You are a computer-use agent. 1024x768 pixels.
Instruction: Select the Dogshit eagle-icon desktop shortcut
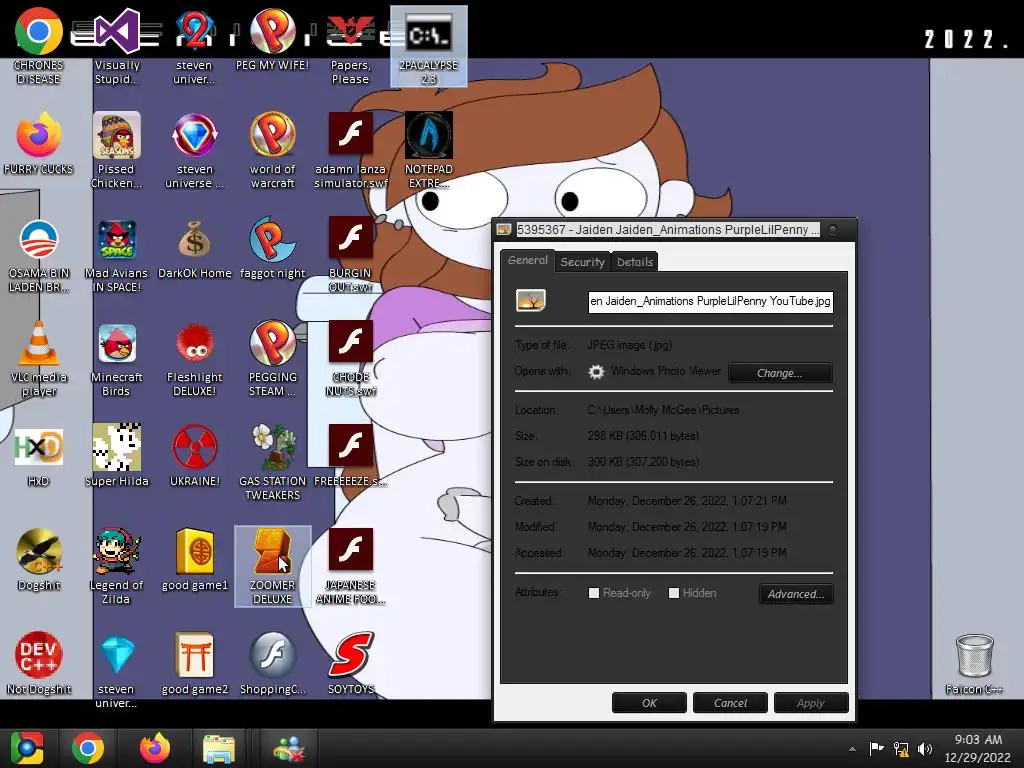tap(39, 560)
